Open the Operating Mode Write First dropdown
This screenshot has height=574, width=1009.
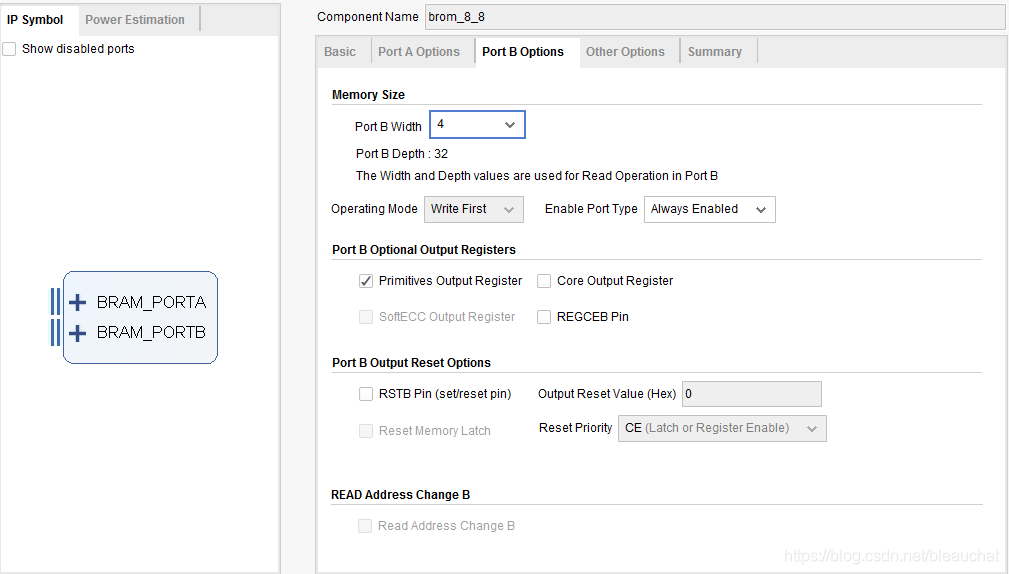coord(474,209)
